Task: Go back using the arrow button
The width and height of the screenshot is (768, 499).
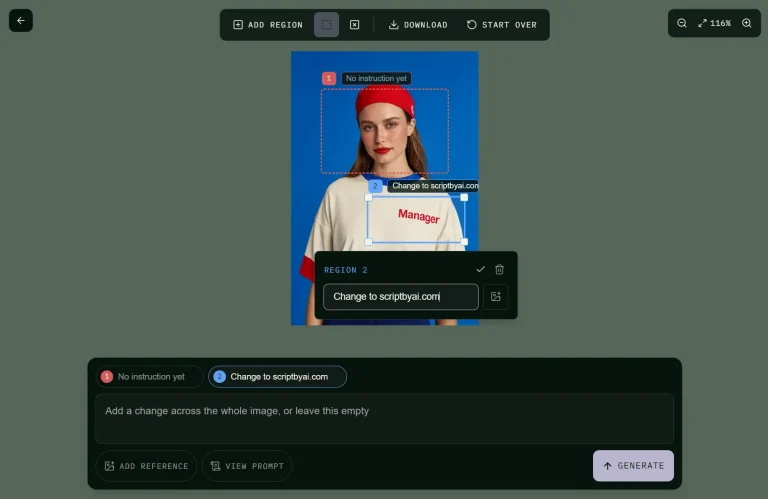Action: point(21,21)
